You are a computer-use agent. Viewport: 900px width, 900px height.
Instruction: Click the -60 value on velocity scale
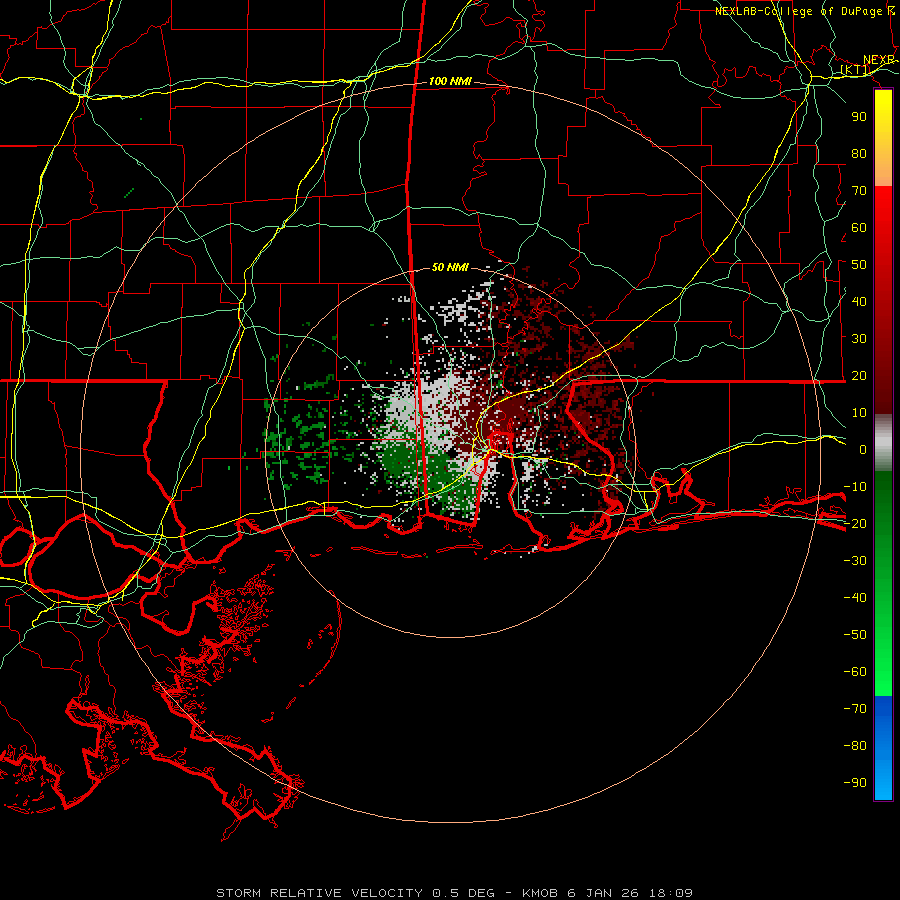point(855,672)
